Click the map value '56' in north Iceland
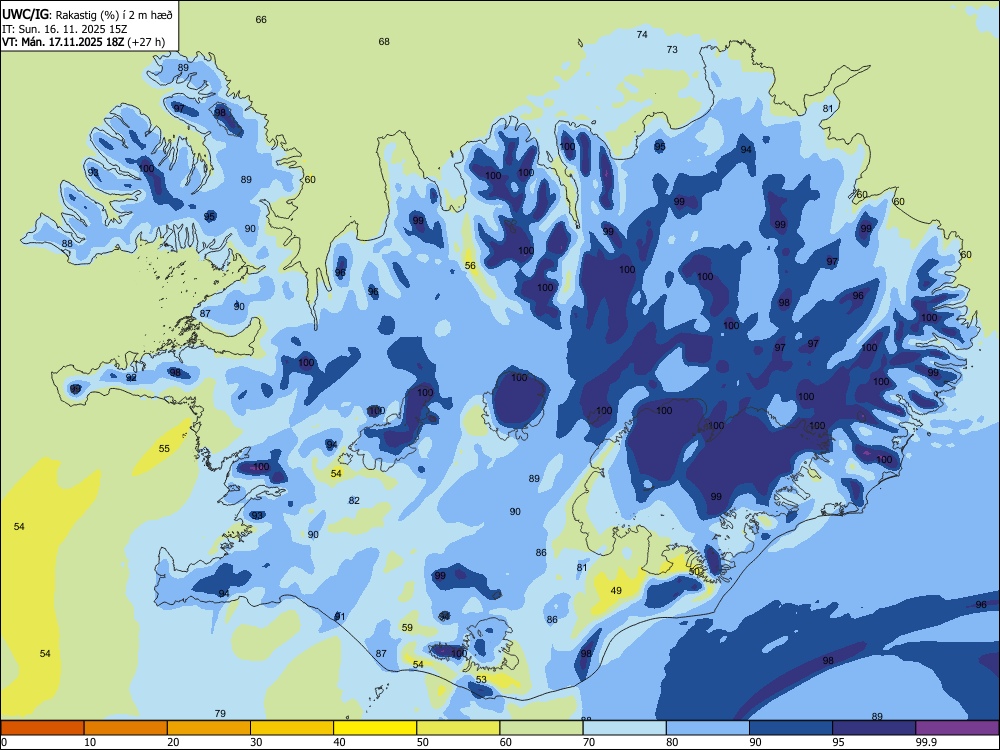The height and width of the screenshot is (750, 1000). pyautogui.click(x=470, y=266)
